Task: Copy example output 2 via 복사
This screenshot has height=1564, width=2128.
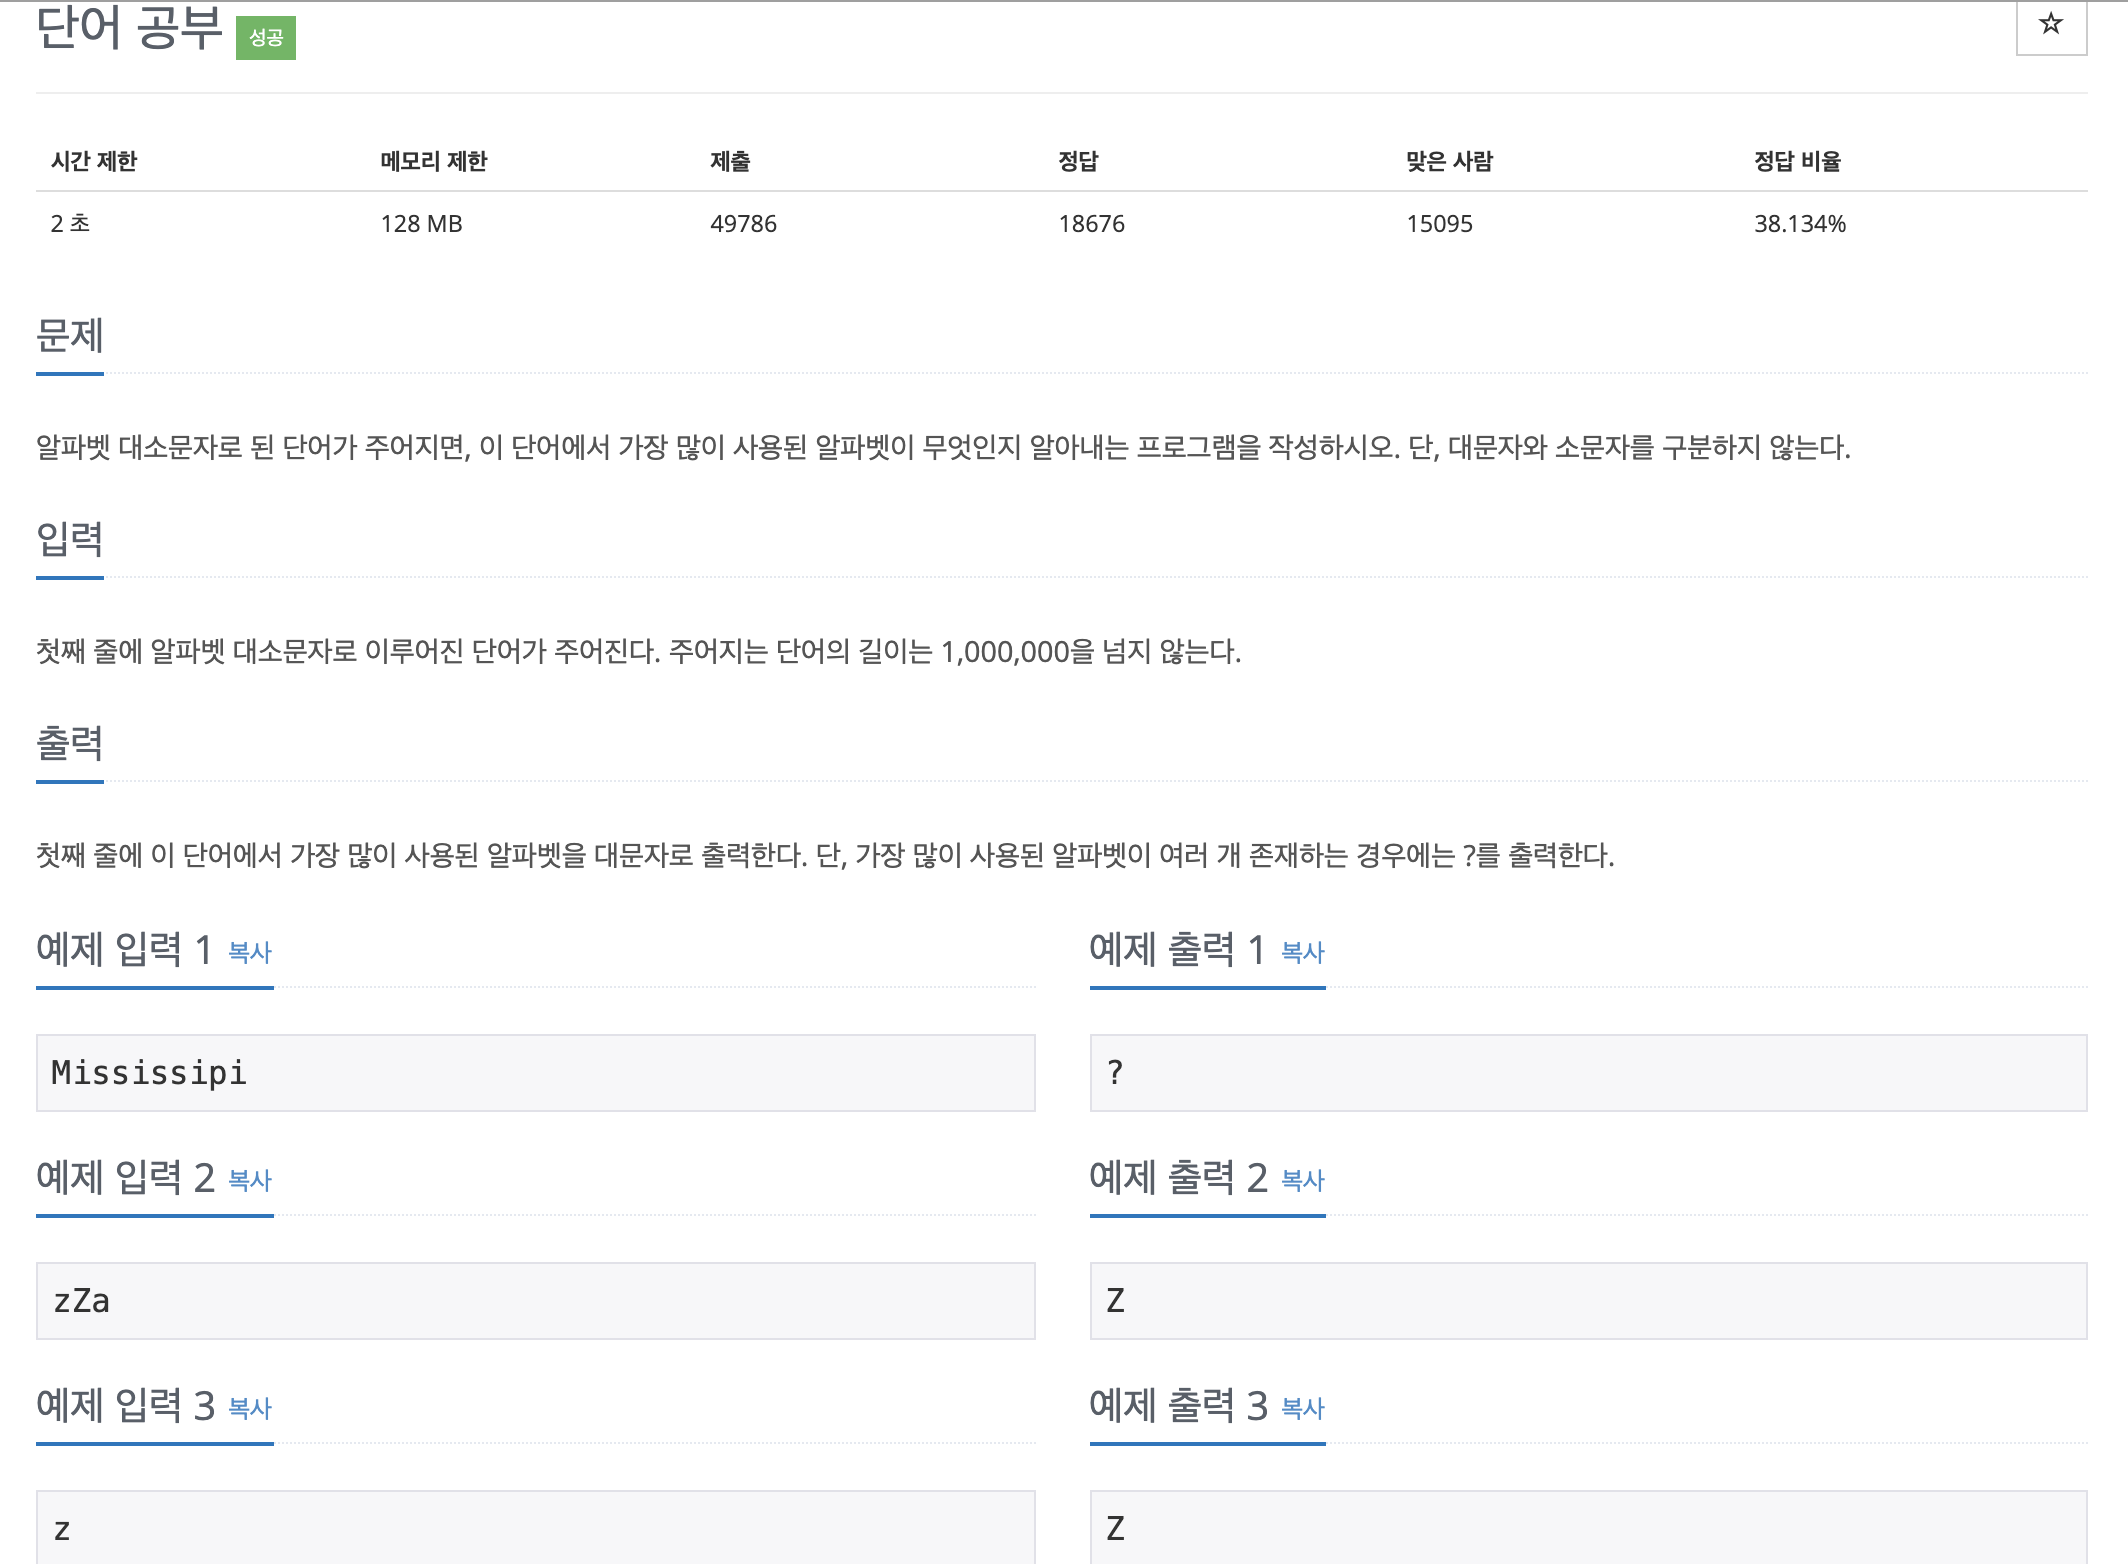Action: [x=1302, y=1180]
